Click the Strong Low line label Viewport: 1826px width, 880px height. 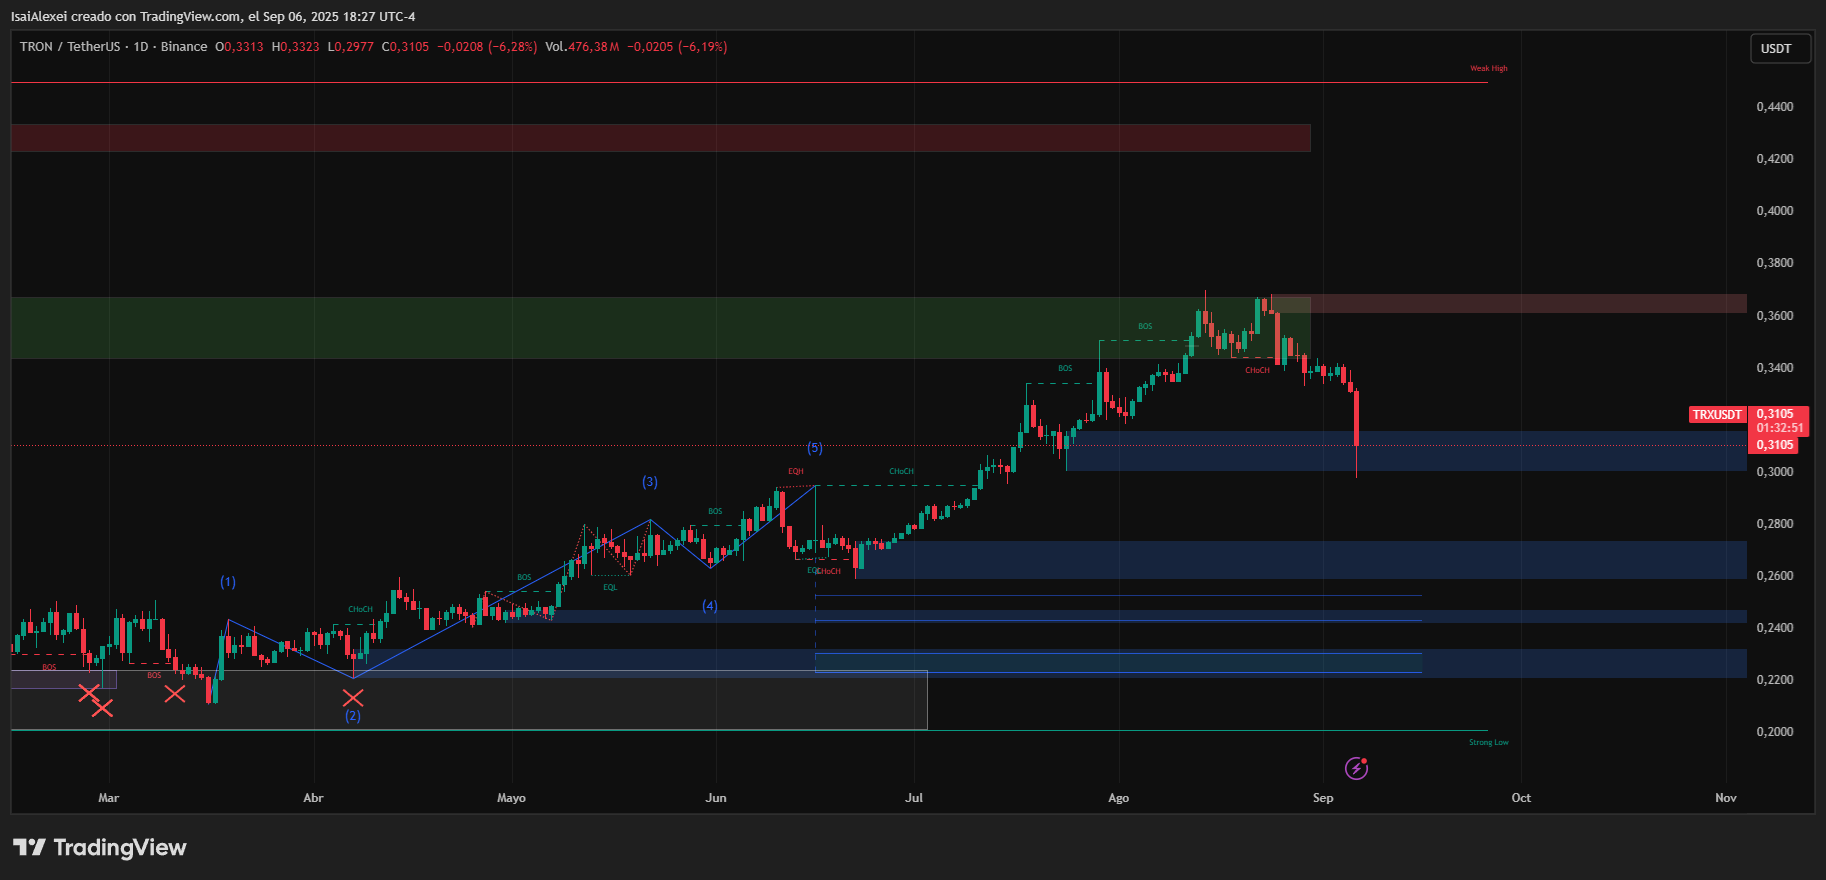pos(1489,742)
